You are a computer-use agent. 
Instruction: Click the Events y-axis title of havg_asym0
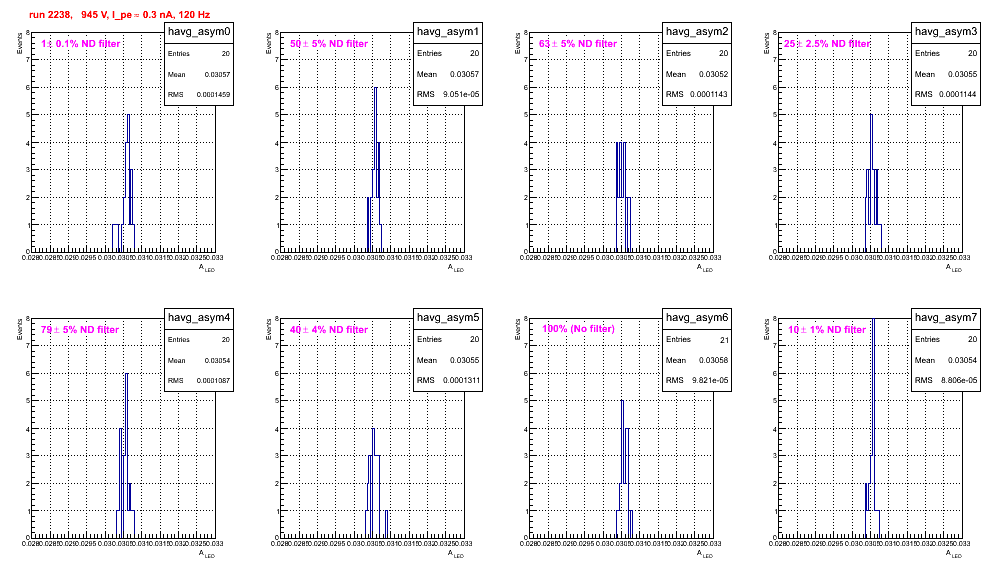click(19, 43)
